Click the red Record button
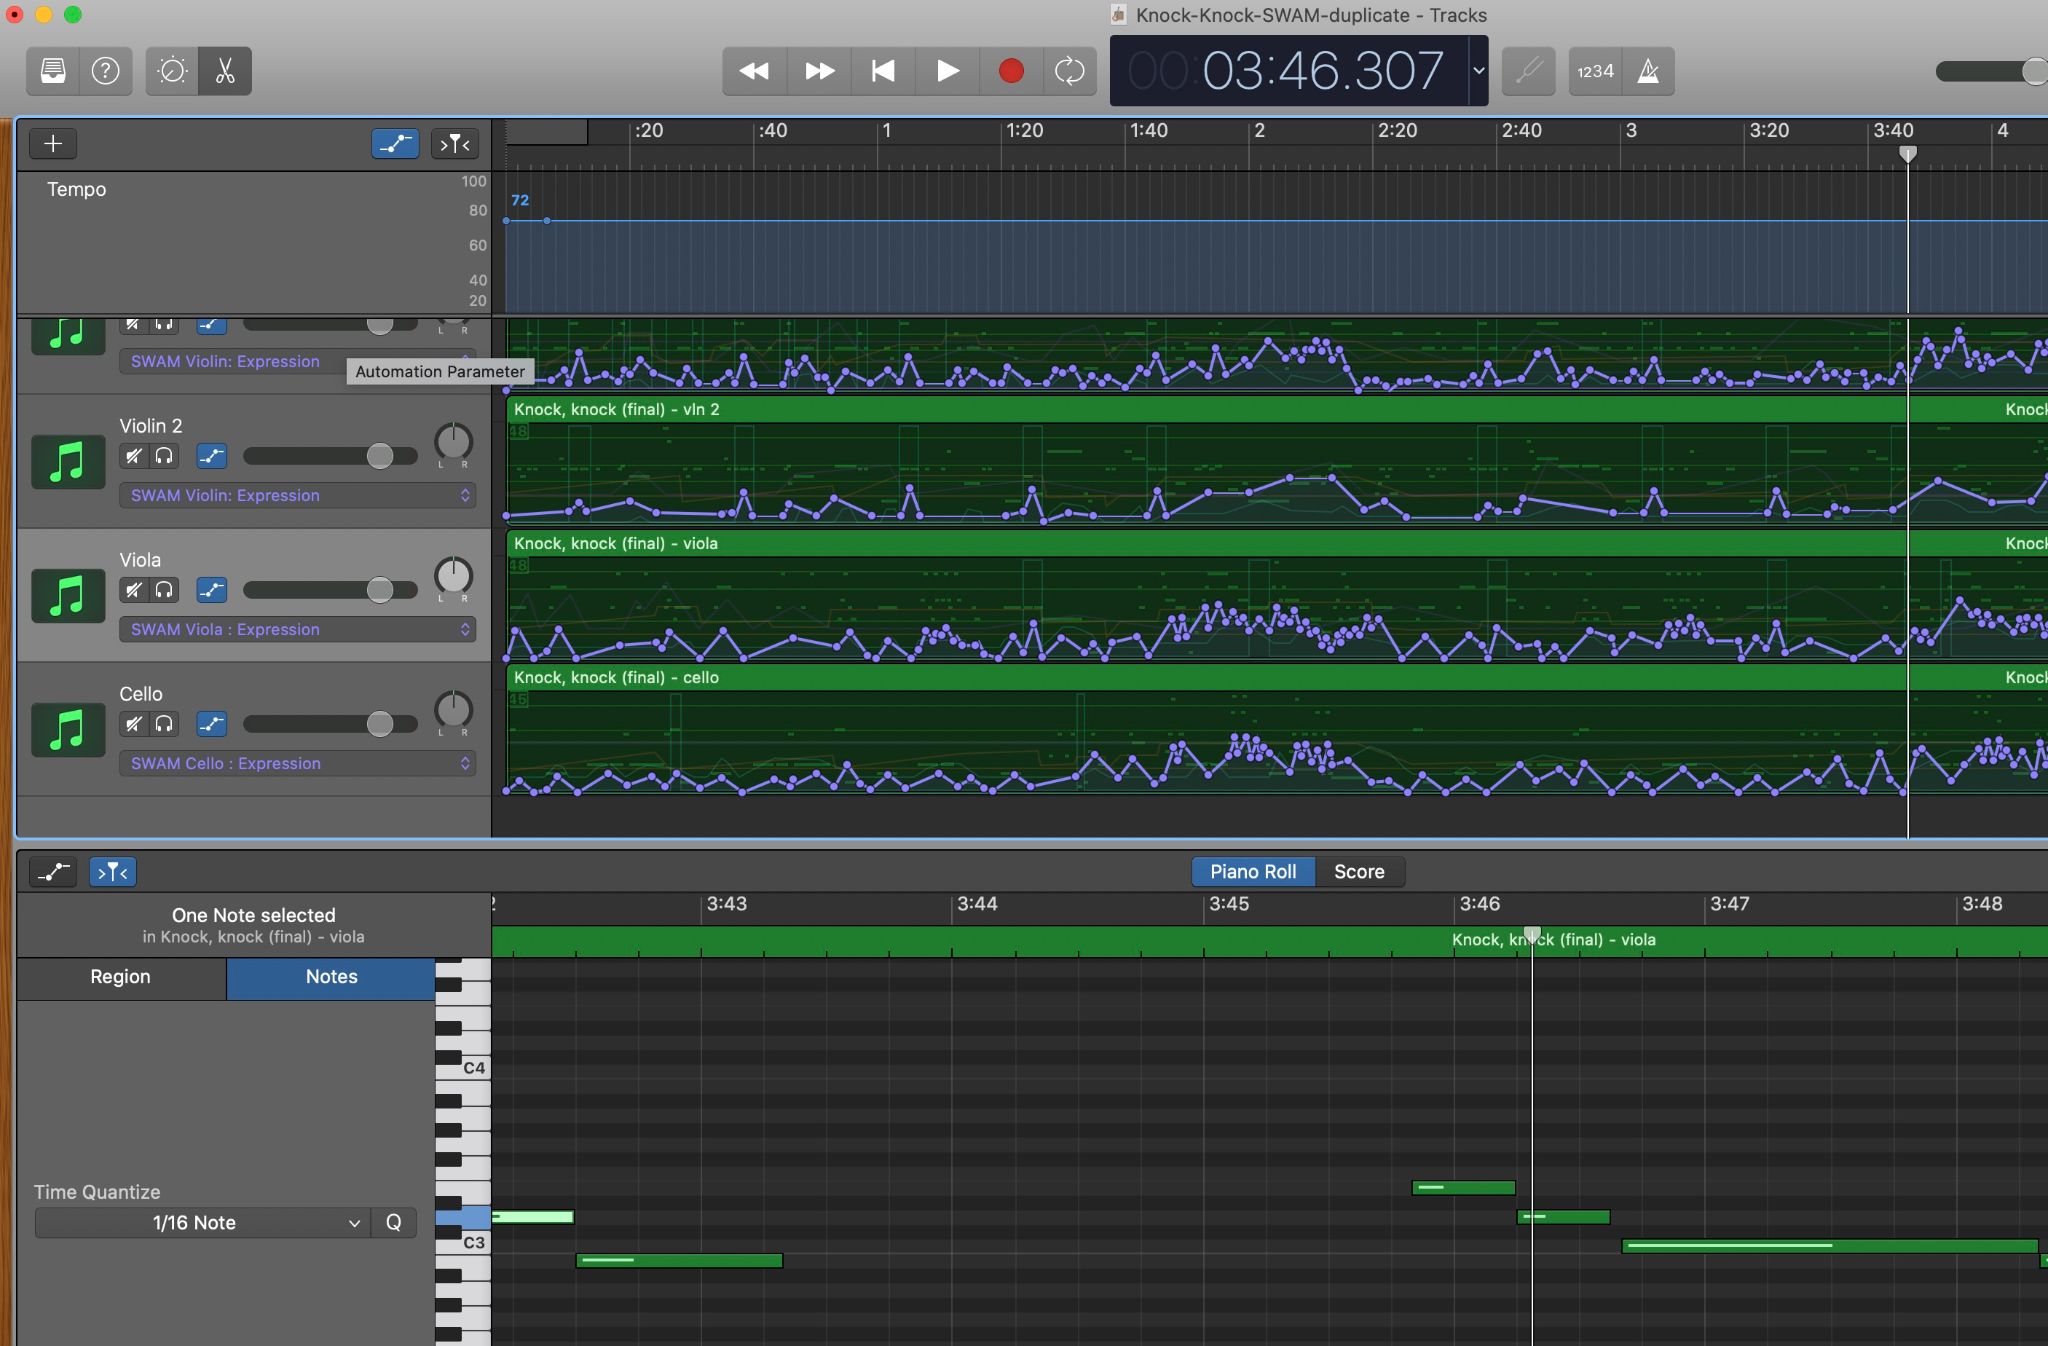The image size is (2048, 1346). coord(1011,71)
